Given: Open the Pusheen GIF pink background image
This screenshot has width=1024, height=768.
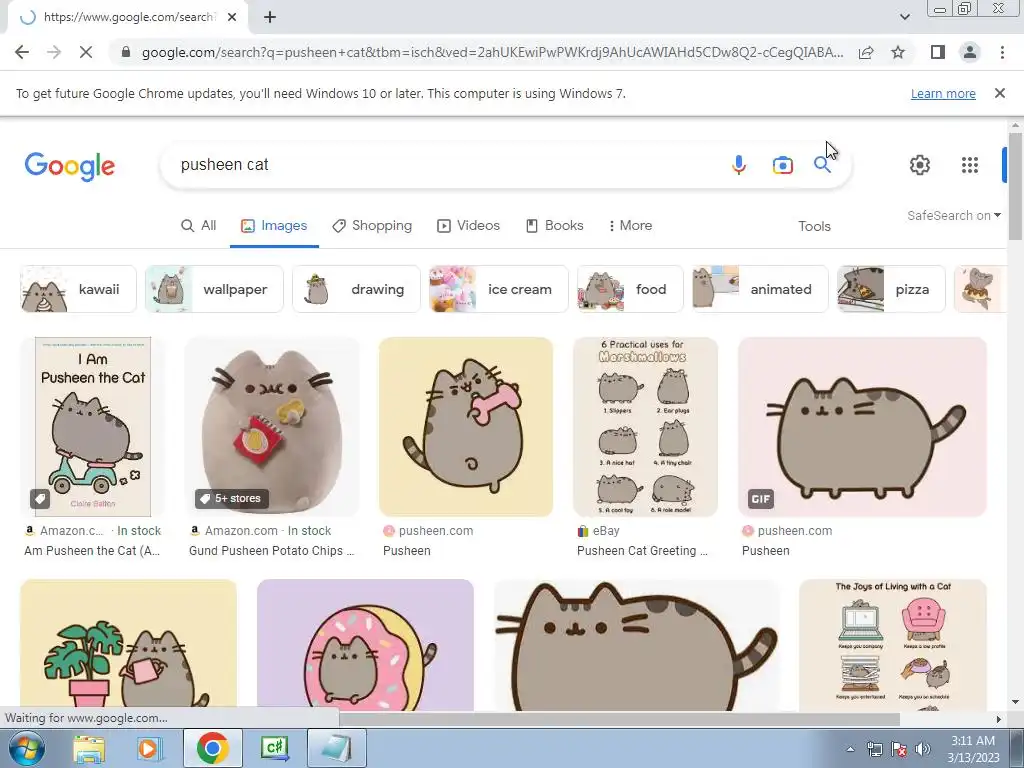Looking at the screenshot, I should point(862,426).
